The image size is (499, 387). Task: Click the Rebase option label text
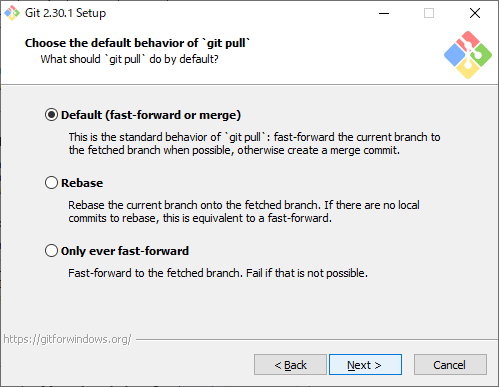point(82,183)
